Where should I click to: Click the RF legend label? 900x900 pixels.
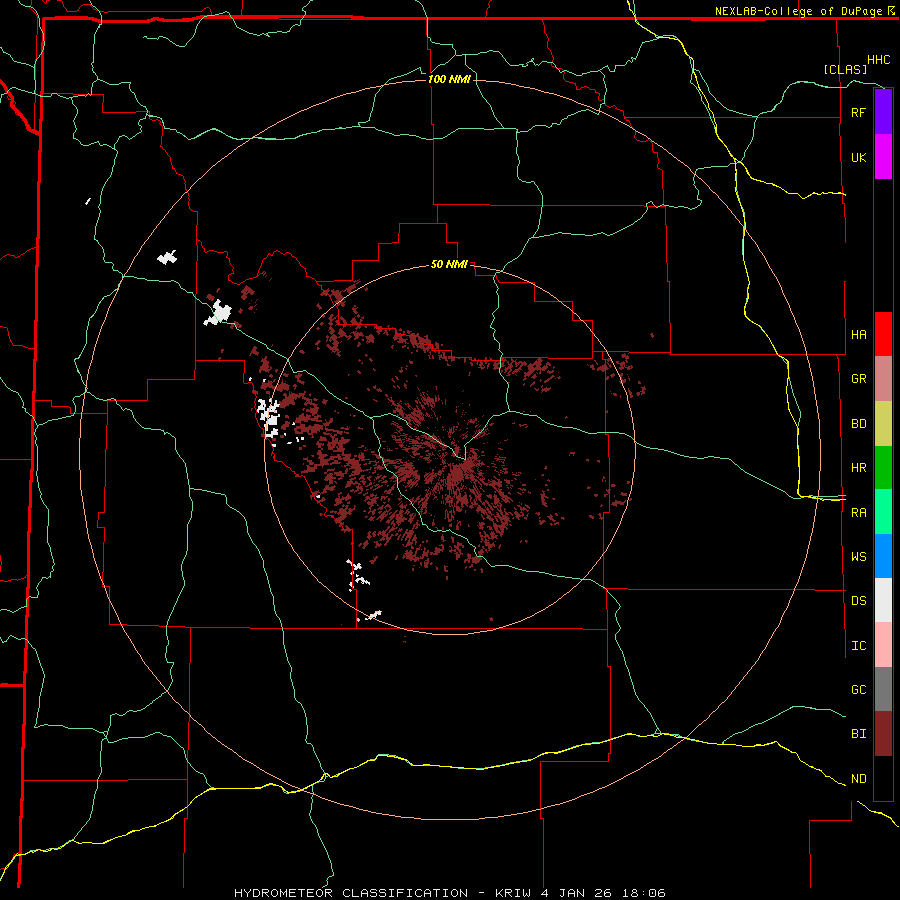click(858, 112)
